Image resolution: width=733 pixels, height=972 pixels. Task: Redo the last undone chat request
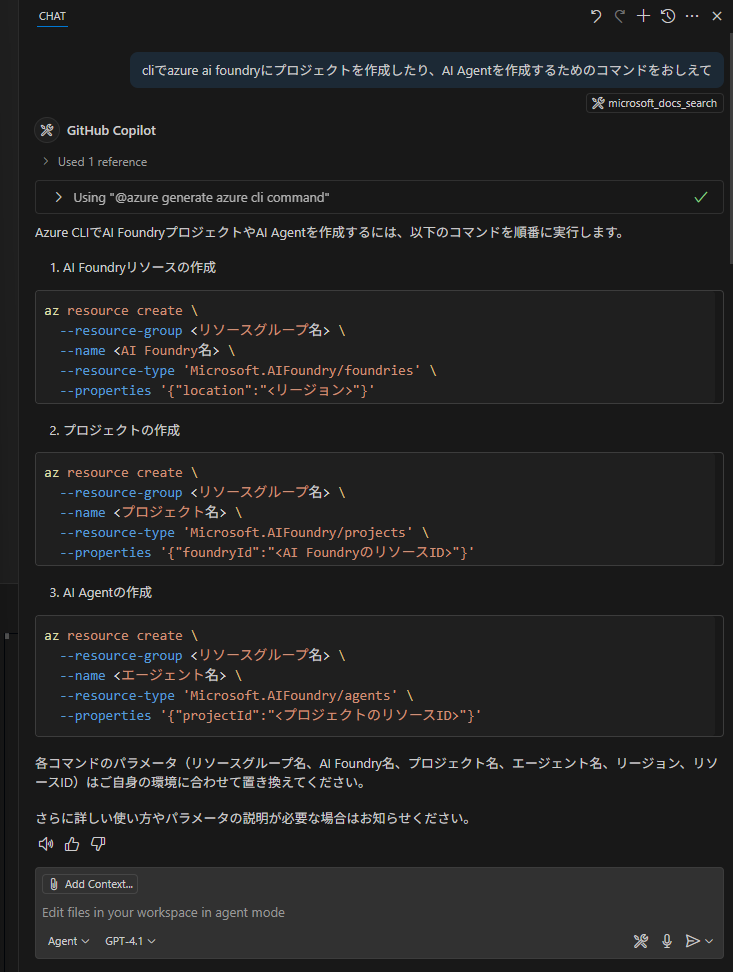(x=620, y=16)
